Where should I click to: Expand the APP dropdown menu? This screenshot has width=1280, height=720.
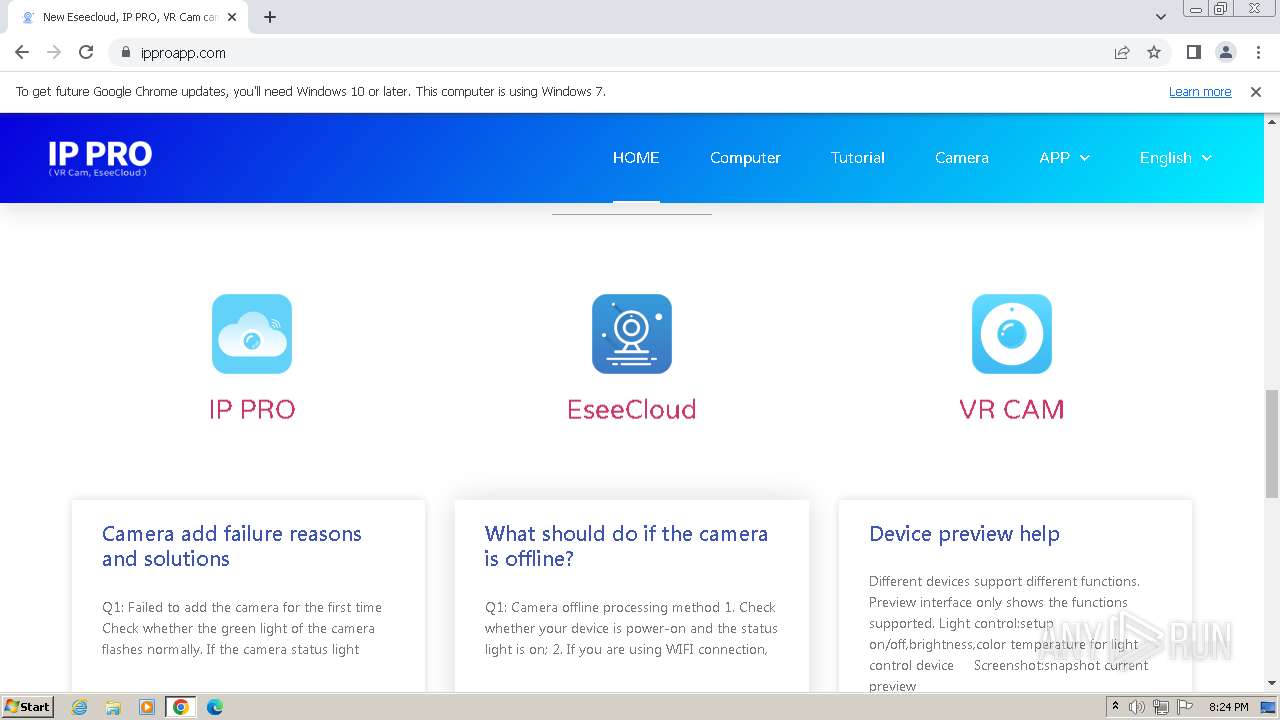1064,158
